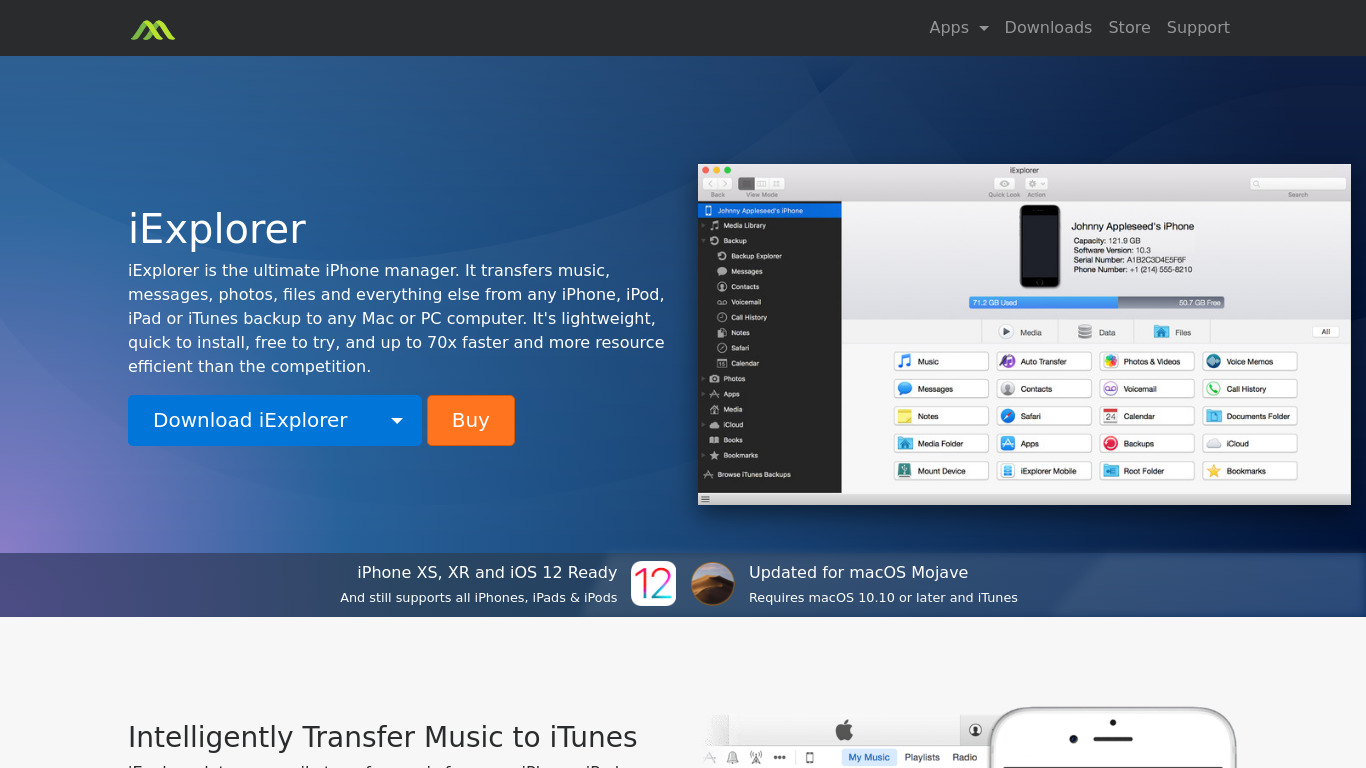Click the Apps button in the grid
The height and width of the screenshot is (768, 1366).
(x=1044, y=443)
